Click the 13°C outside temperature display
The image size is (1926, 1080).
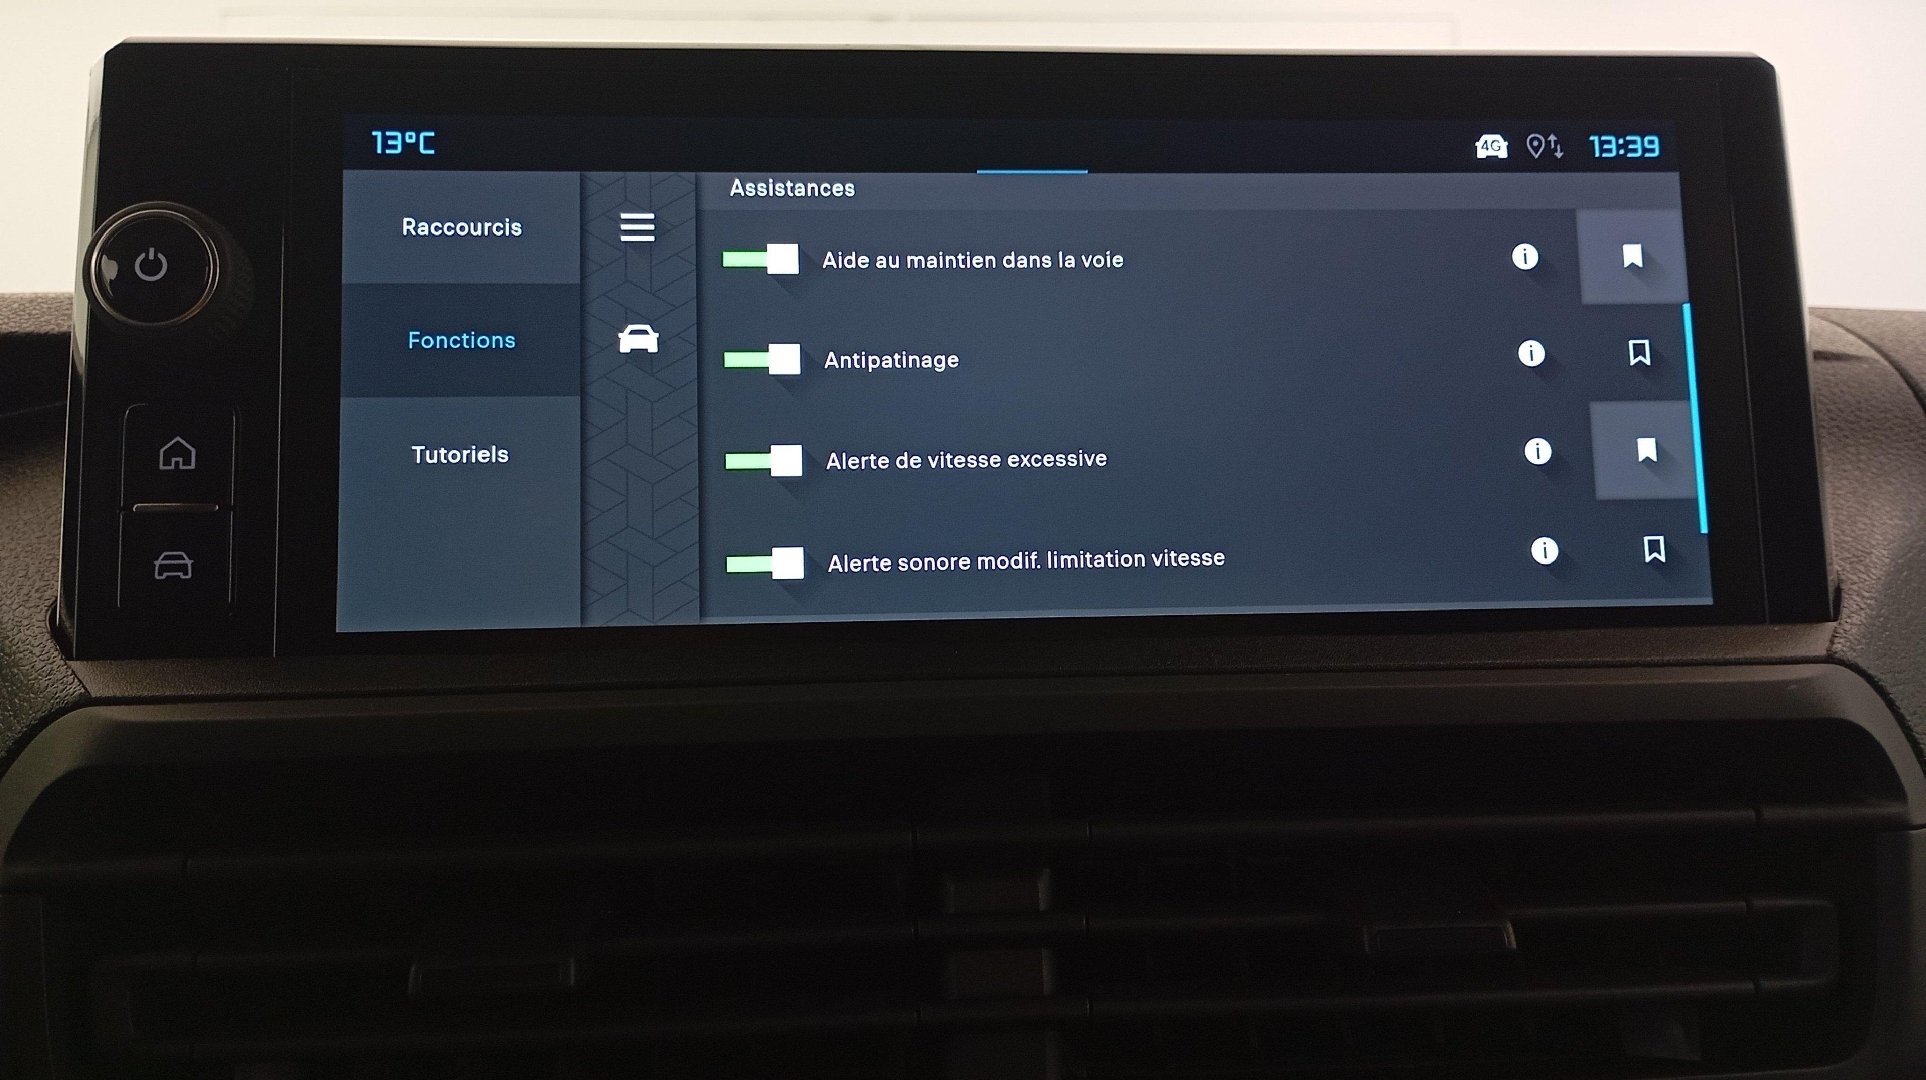pyautogui.click(x=403, y=143)
